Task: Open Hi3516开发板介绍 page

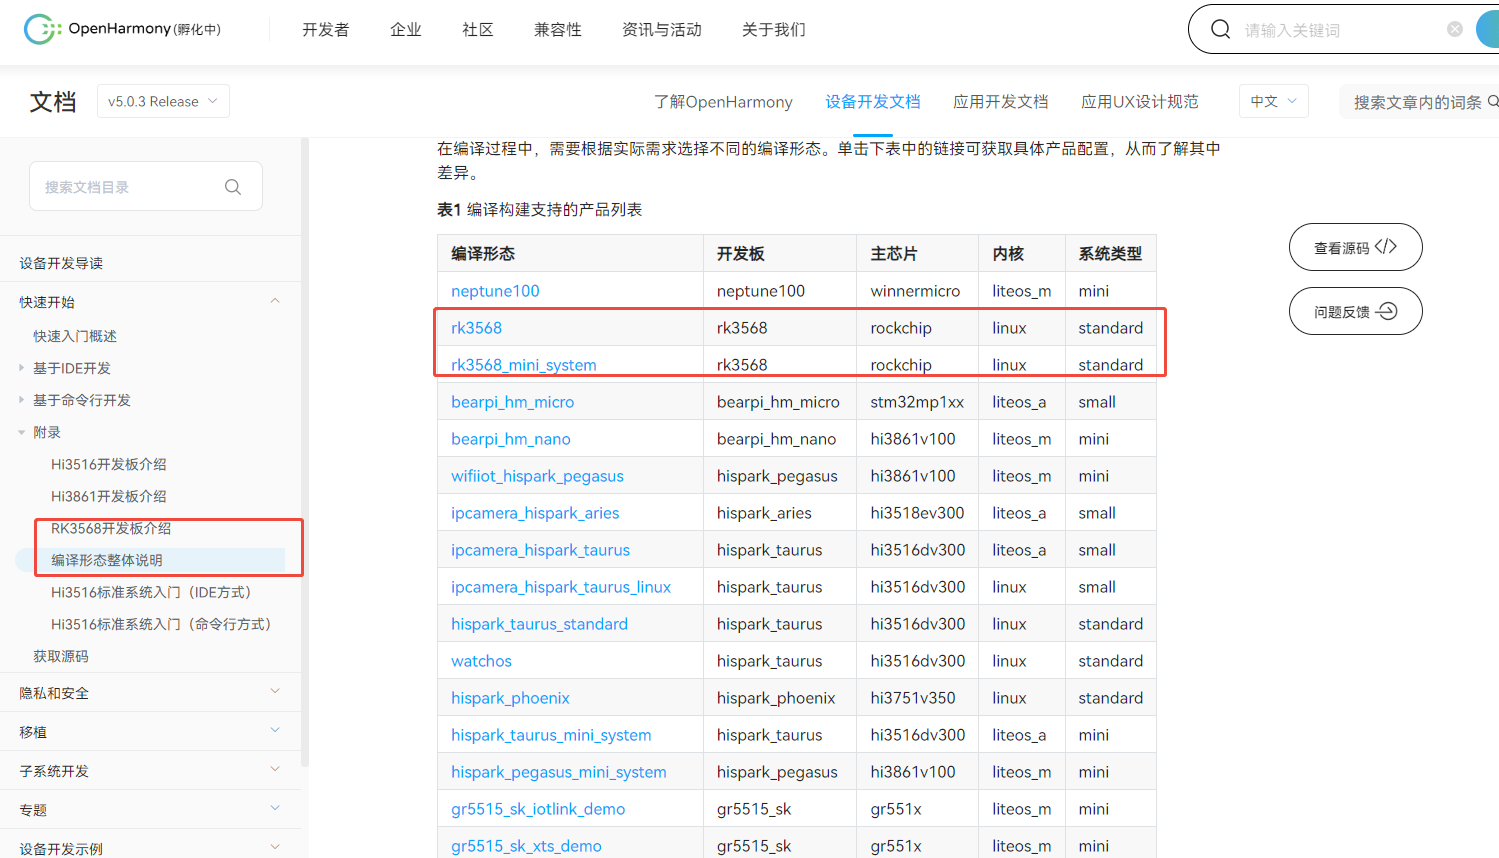Action: 109,464
